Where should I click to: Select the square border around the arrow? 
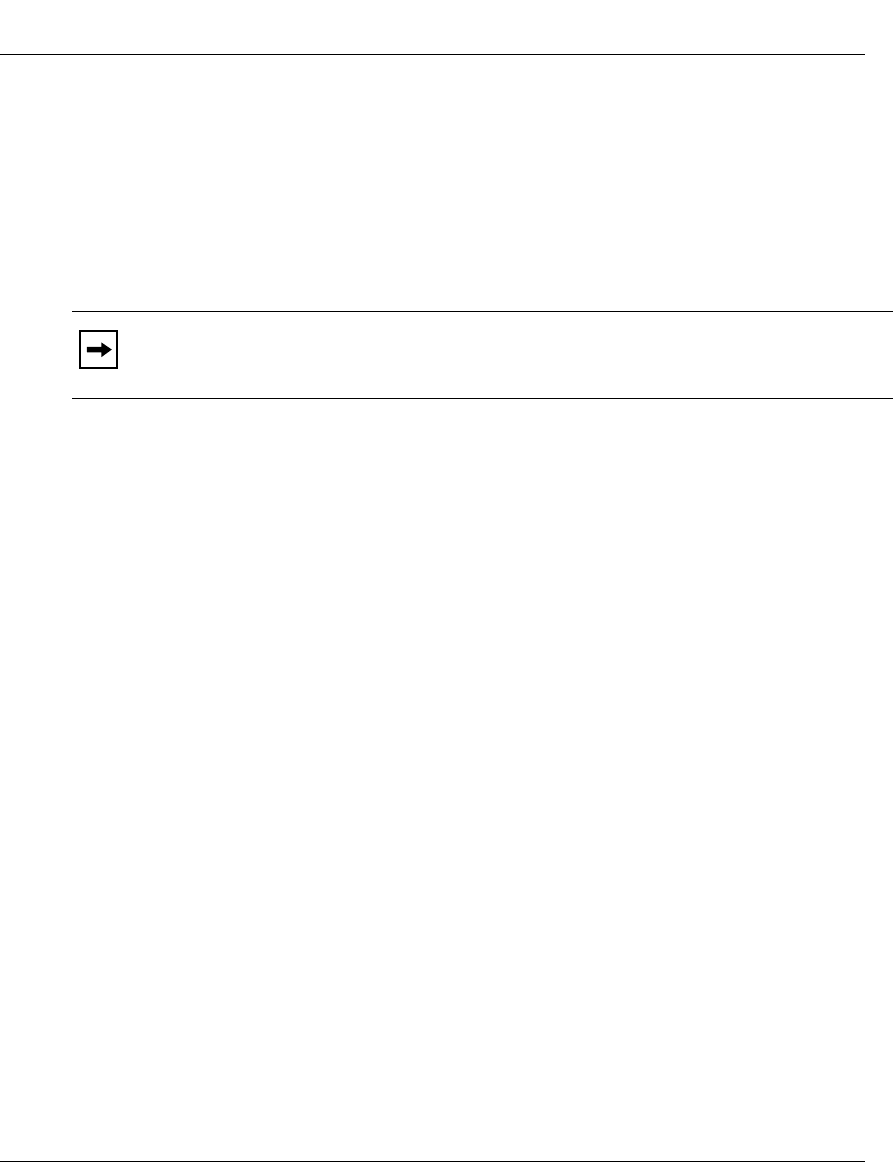click(99, 349)
